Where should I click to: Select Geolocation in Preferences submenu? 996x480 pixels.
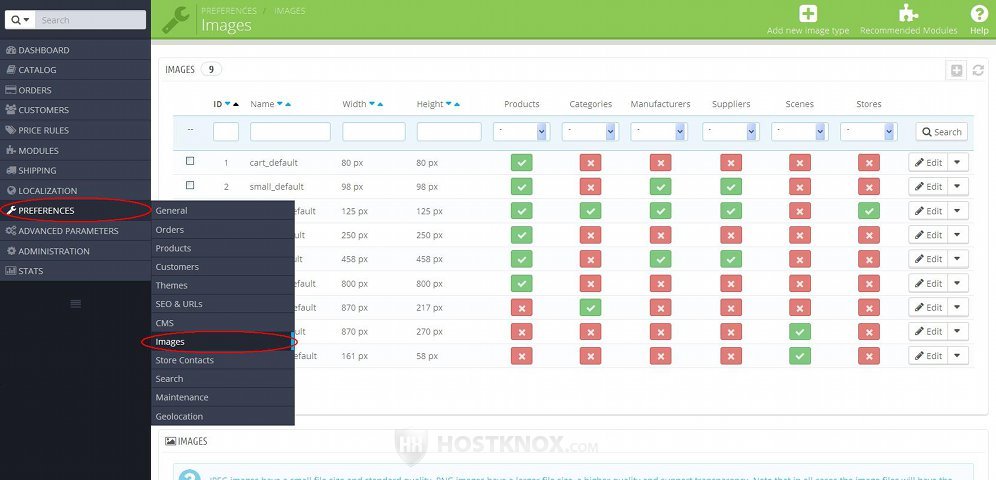point(222,417)
